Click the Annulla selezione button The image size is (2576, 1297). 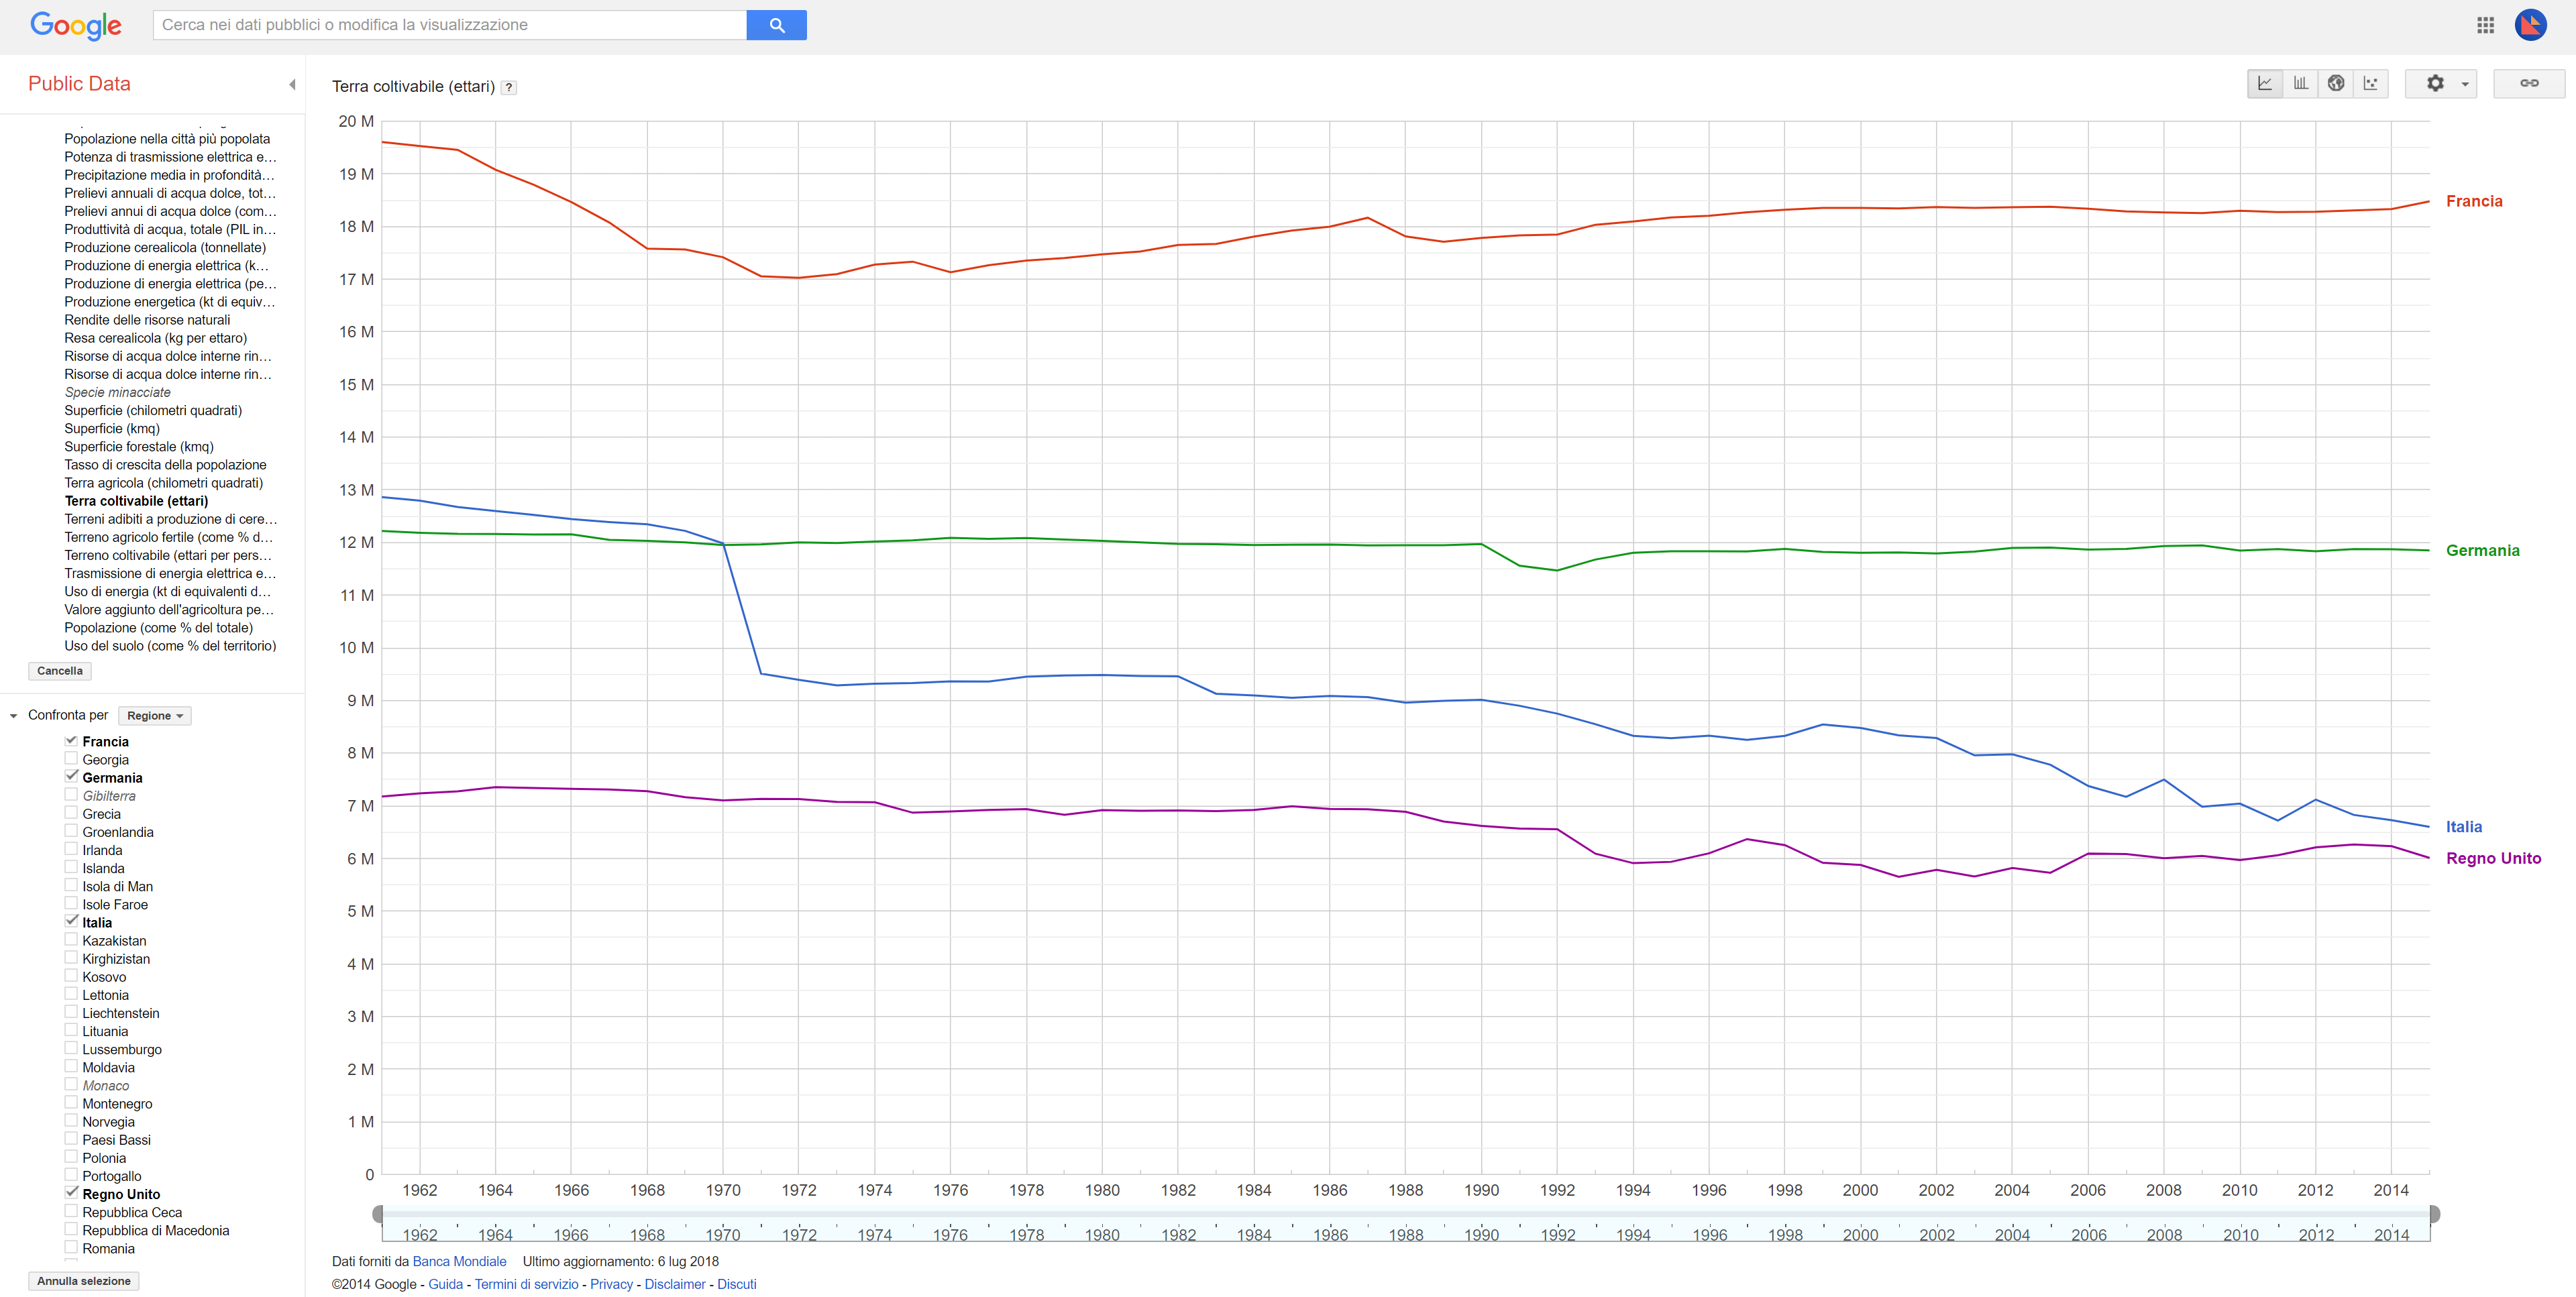[x=84, y=1281]
